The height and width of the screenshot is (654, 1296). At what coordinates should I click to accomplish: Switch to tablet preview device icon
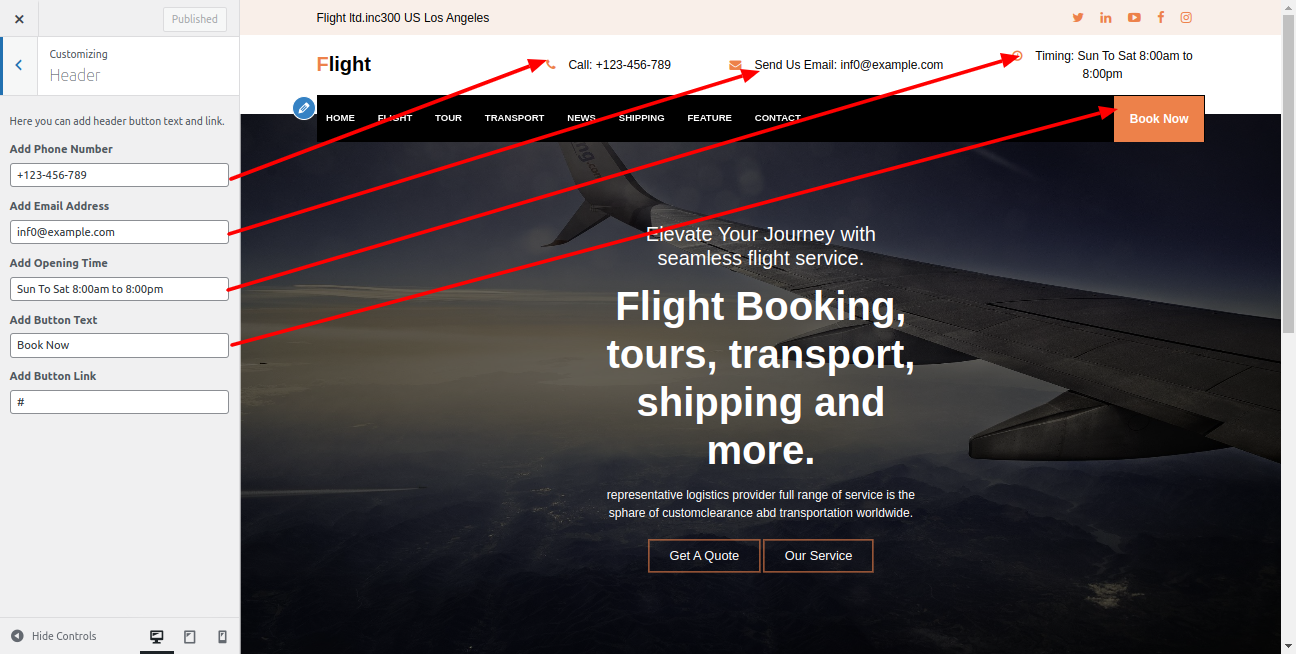click(x=190, y=636)
